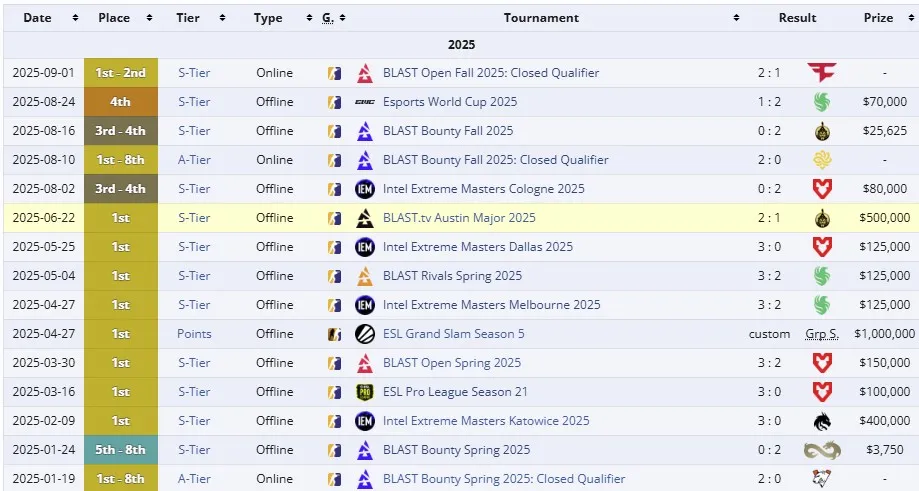
Task: Click A-Tier link in 2025-08-10 row
Action: [194, 160]
